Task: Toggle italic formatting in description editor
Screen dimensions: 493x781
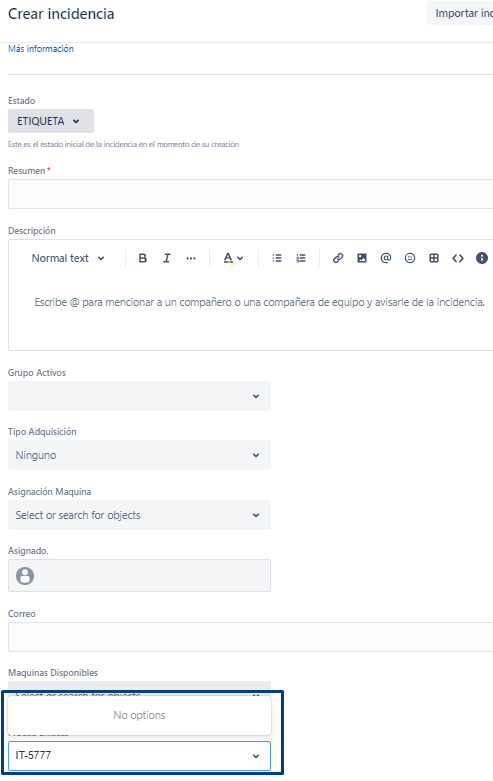Action: point(167,258)
